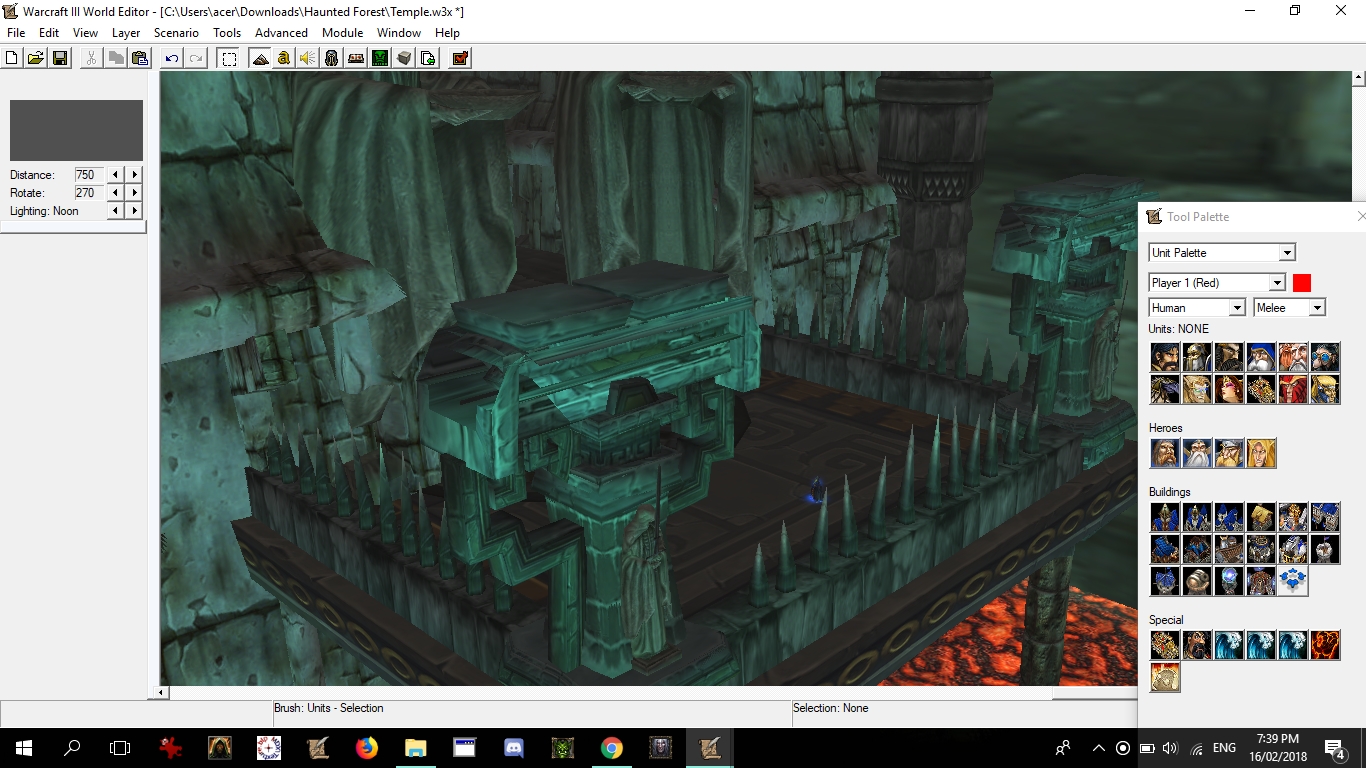Open the Tools menu
Image resolution: width=1366 pixels, height=768 pixels.
pos(227,33)
